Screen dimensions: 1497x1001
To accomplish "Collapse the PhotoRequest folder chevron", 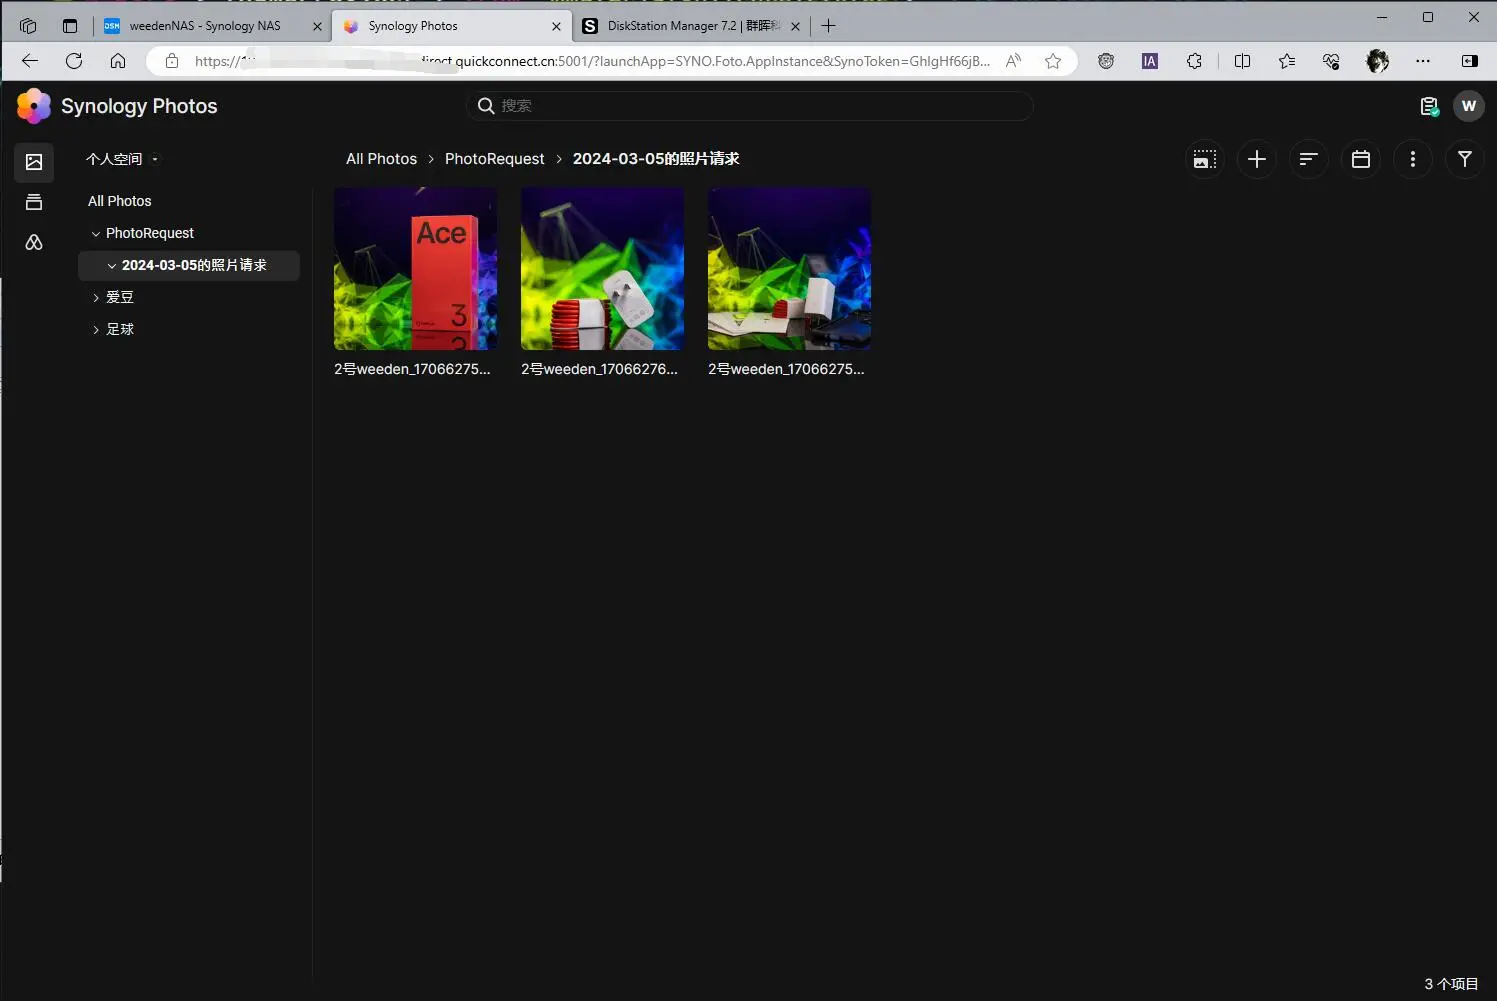I will click(x=96, y=234).
